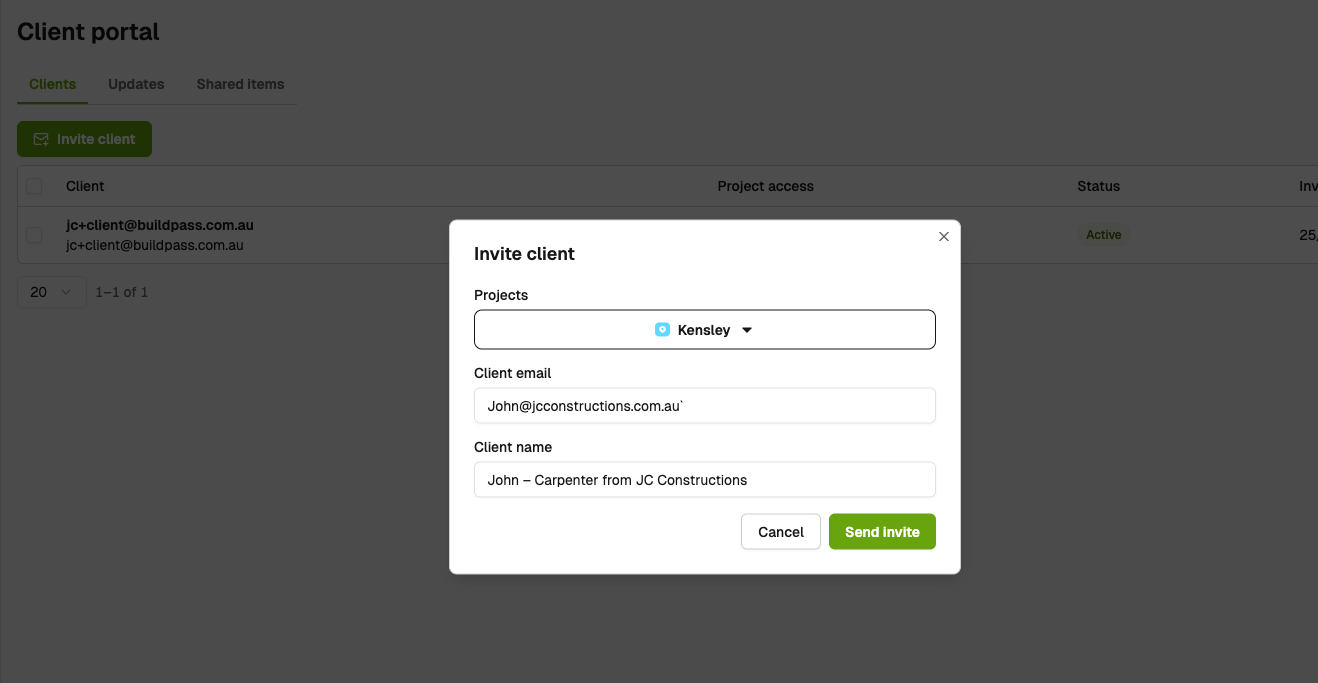Click bold jc+client@buildpass.com.au client name
The image size is (1318, 683).
(160, 225)
